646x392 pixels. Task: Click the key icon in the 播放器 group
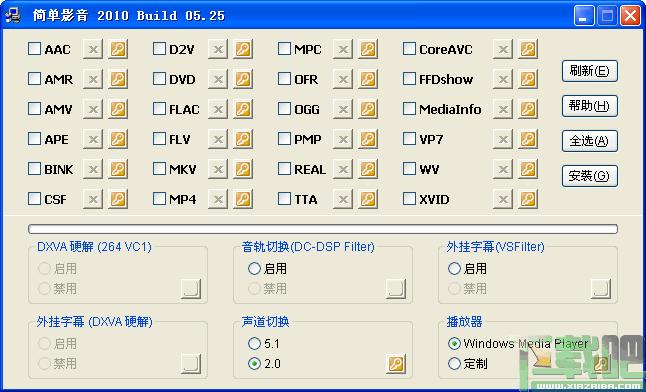tap(601, 364)
